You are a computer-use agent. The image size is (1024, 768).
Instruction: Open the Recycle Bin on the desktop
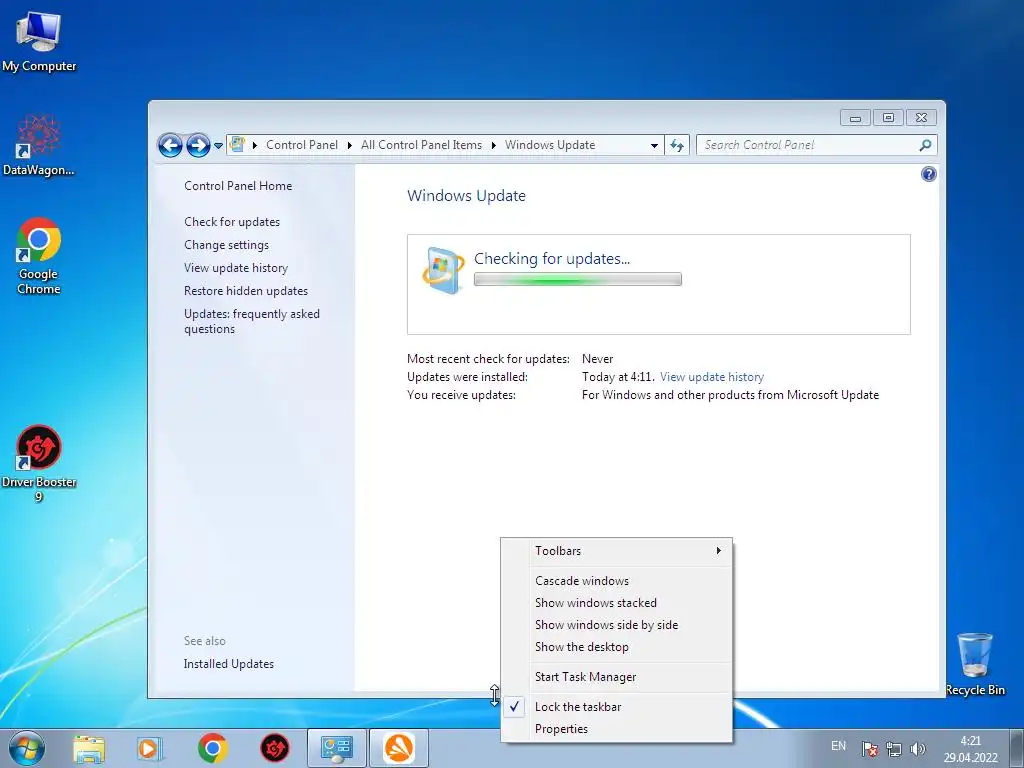[975, 664]
